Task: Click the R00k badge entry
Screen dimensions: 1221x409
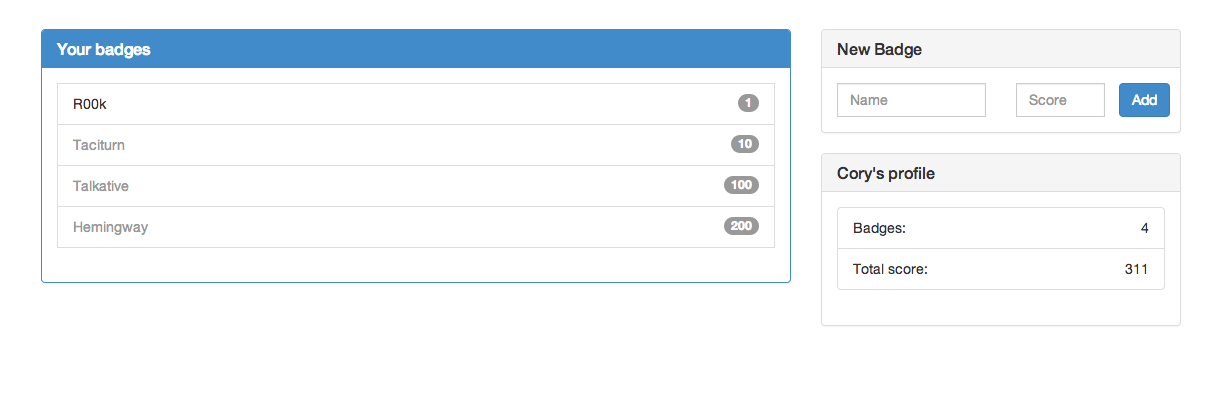Action: [90, 103]
